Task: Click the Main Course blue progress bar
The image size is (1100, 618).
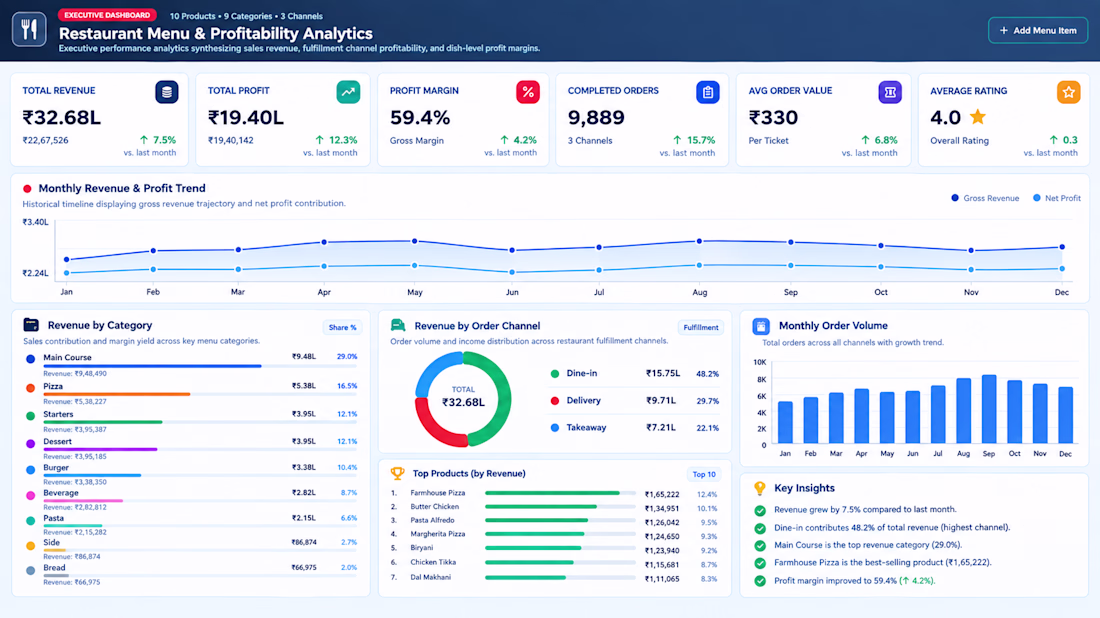Action: point(152,366)
